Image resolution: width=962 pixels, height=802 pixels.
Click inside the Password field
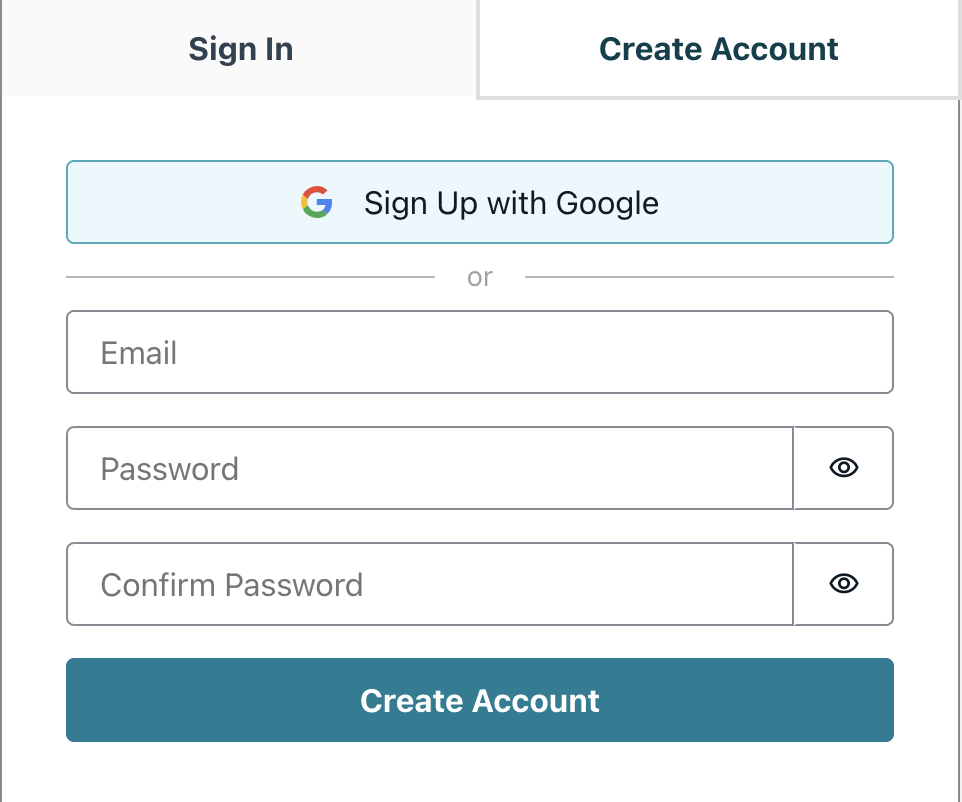point(430,468)
